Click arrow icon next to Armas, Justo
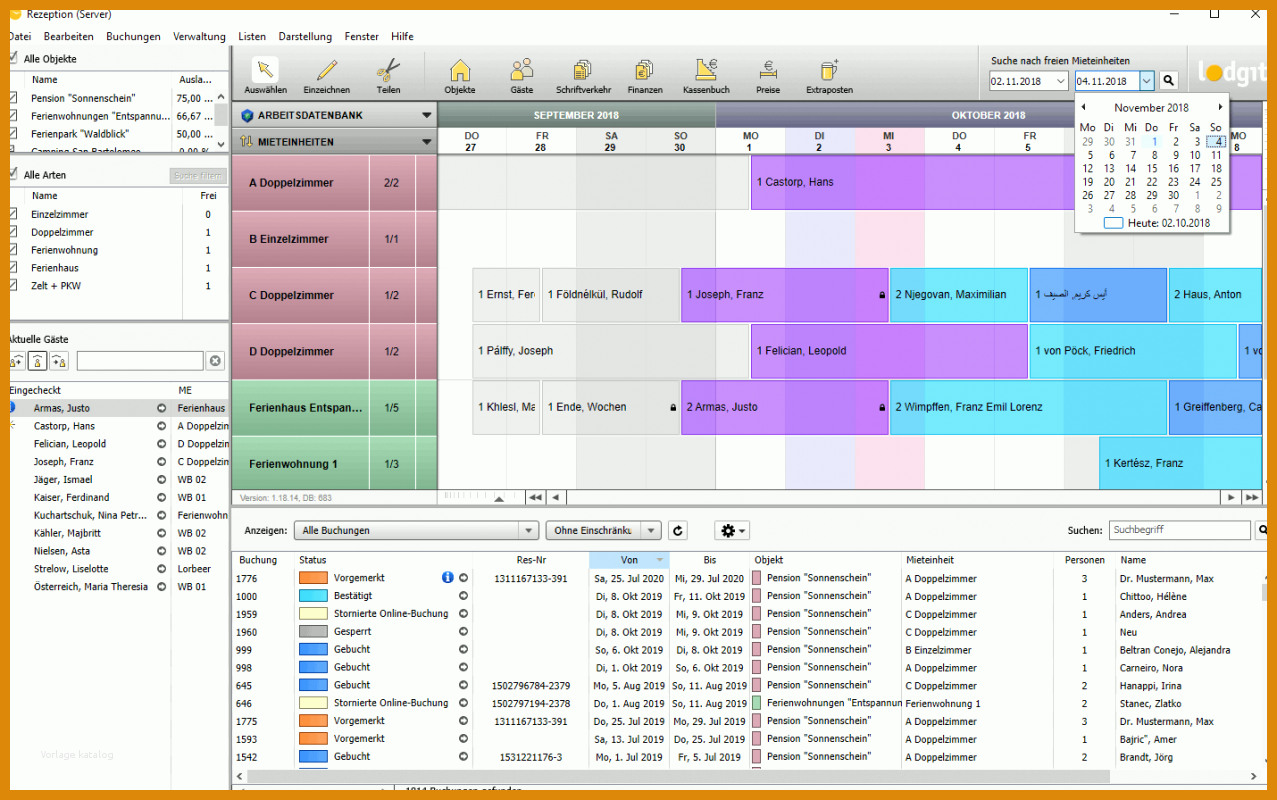Screen dimensions: 1277x800 click(162, 408)
